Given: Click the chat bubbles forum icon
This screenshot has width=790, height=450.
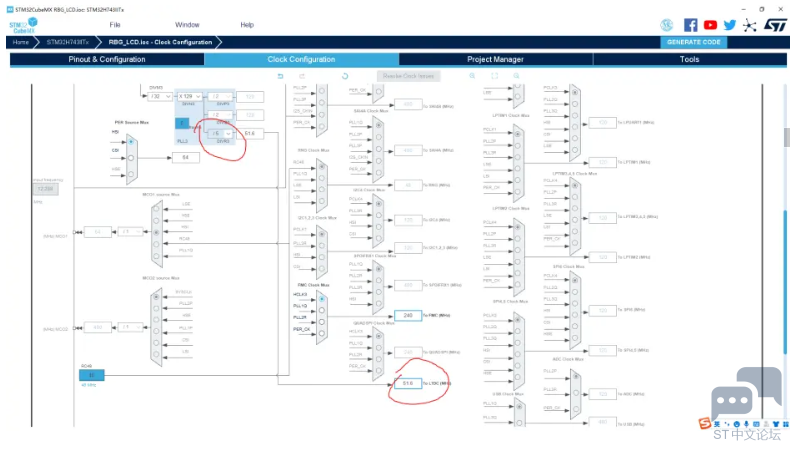Looking at the screenshot, I should (746, 394).
